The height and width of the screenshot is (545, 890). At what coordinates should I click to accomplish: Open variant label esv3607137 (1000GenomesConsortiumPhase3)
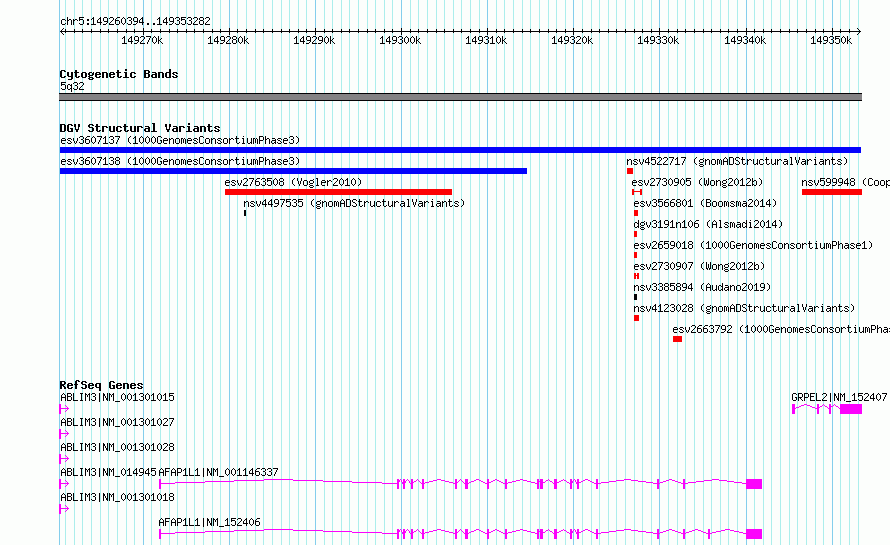coord(180,140)
